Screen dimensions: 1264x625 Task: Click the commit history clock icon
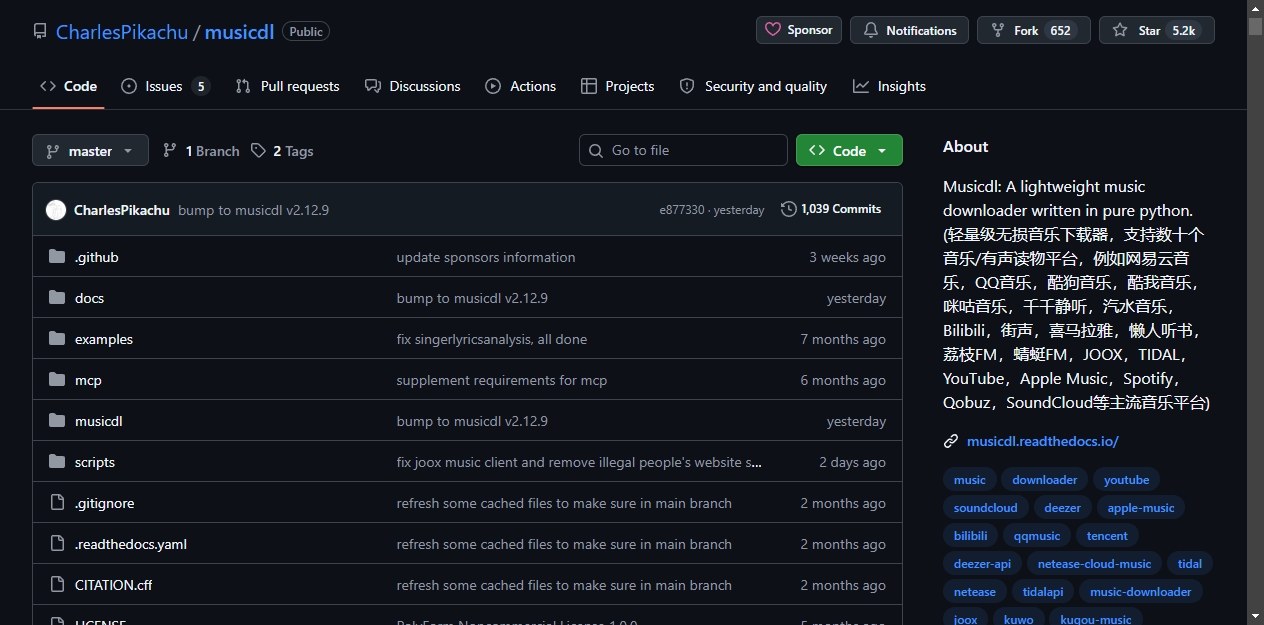click(789, 209)
